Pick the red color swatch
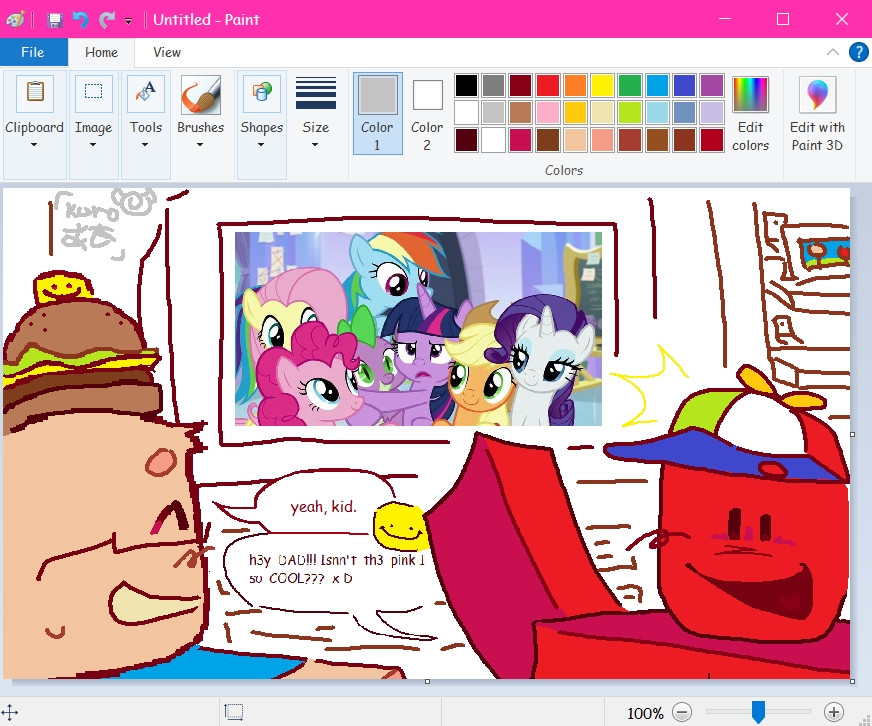The width and height of the screenshot is (872, 726). pyautogui.click(x=548, y=86)
